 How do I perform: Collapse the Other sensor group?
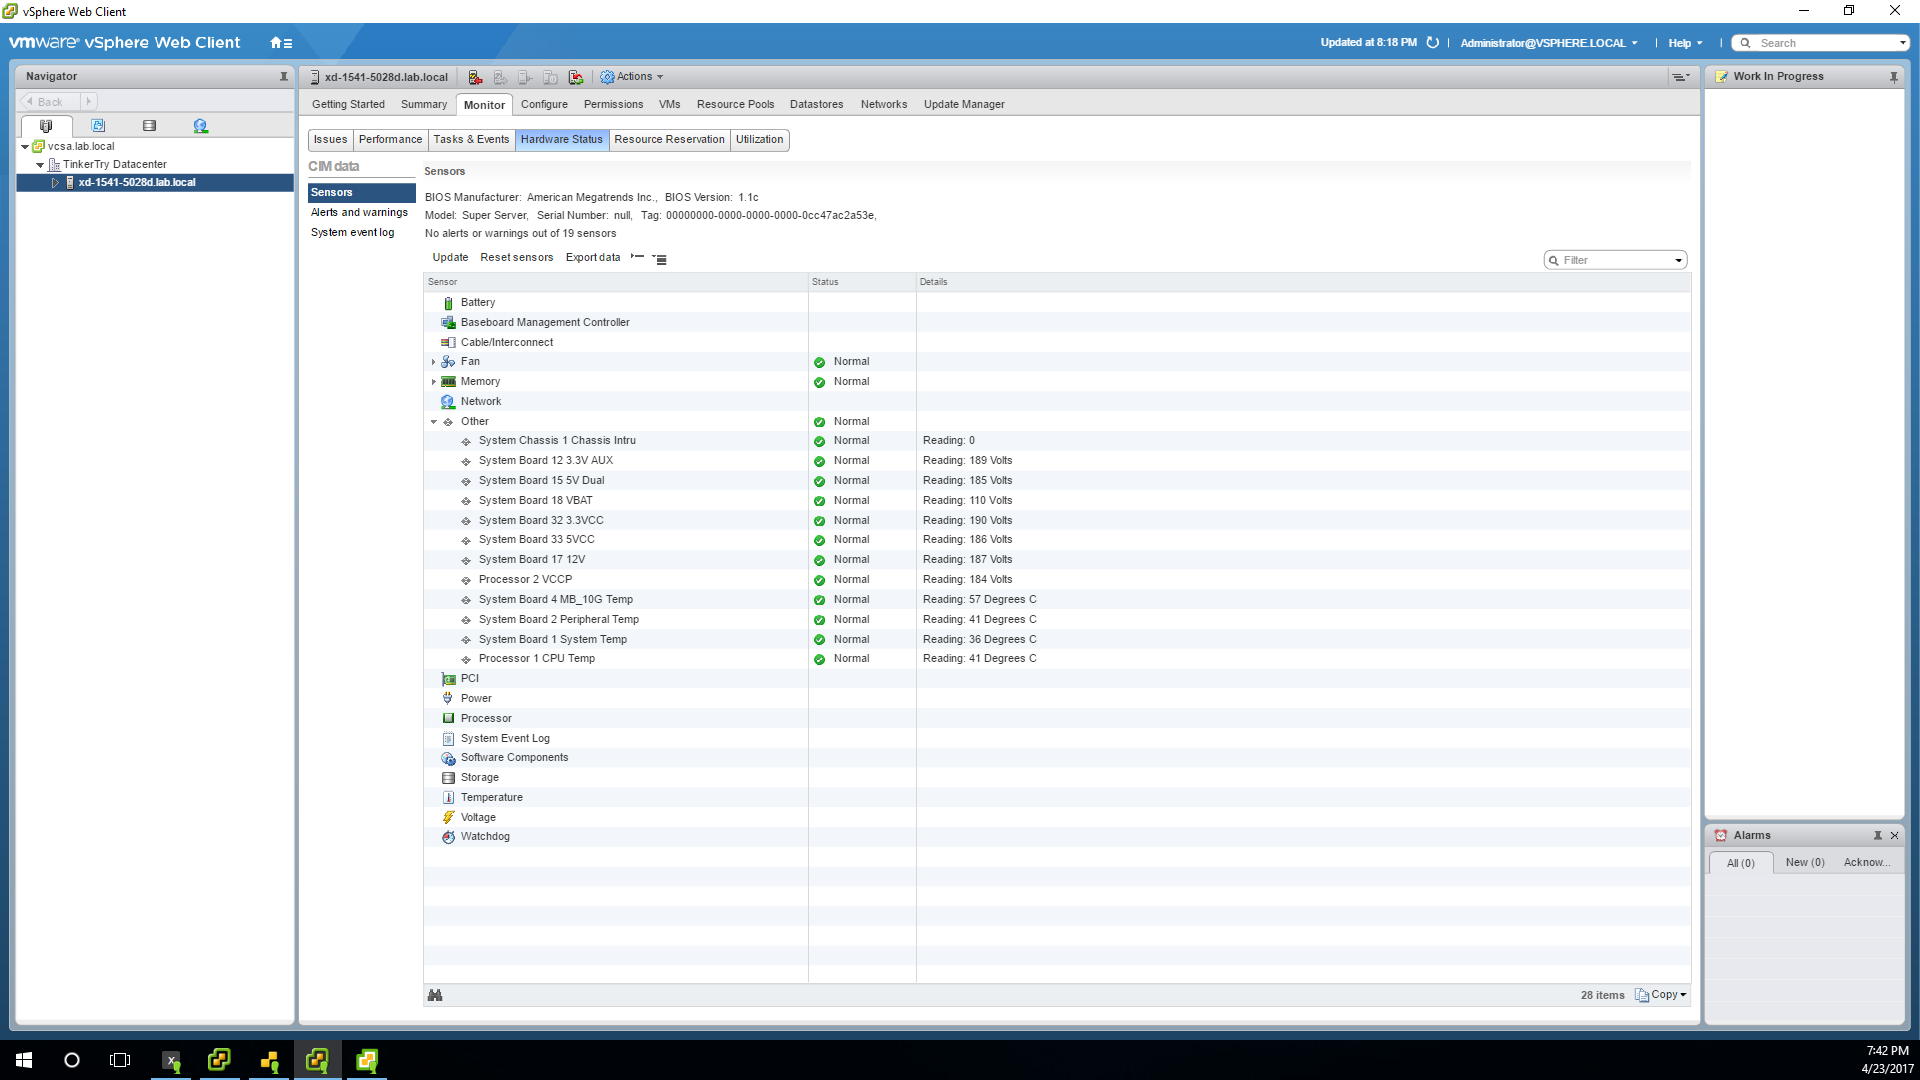coord(433,422)
